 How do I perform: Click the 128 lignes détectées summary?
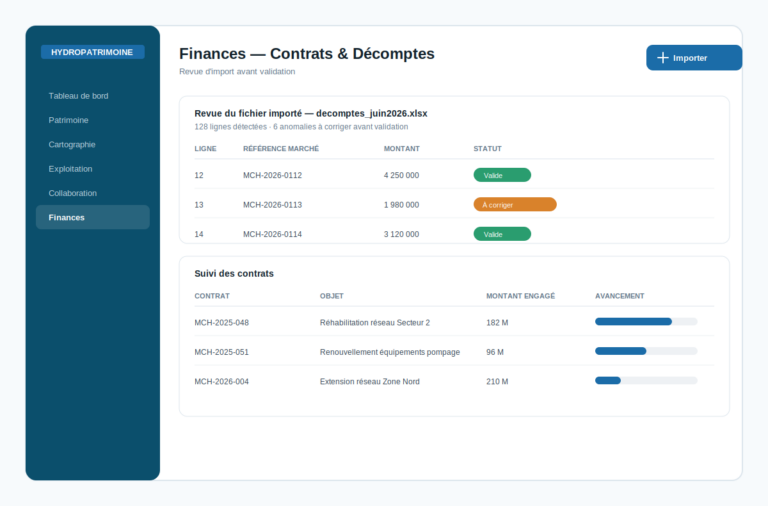(301, 127)
